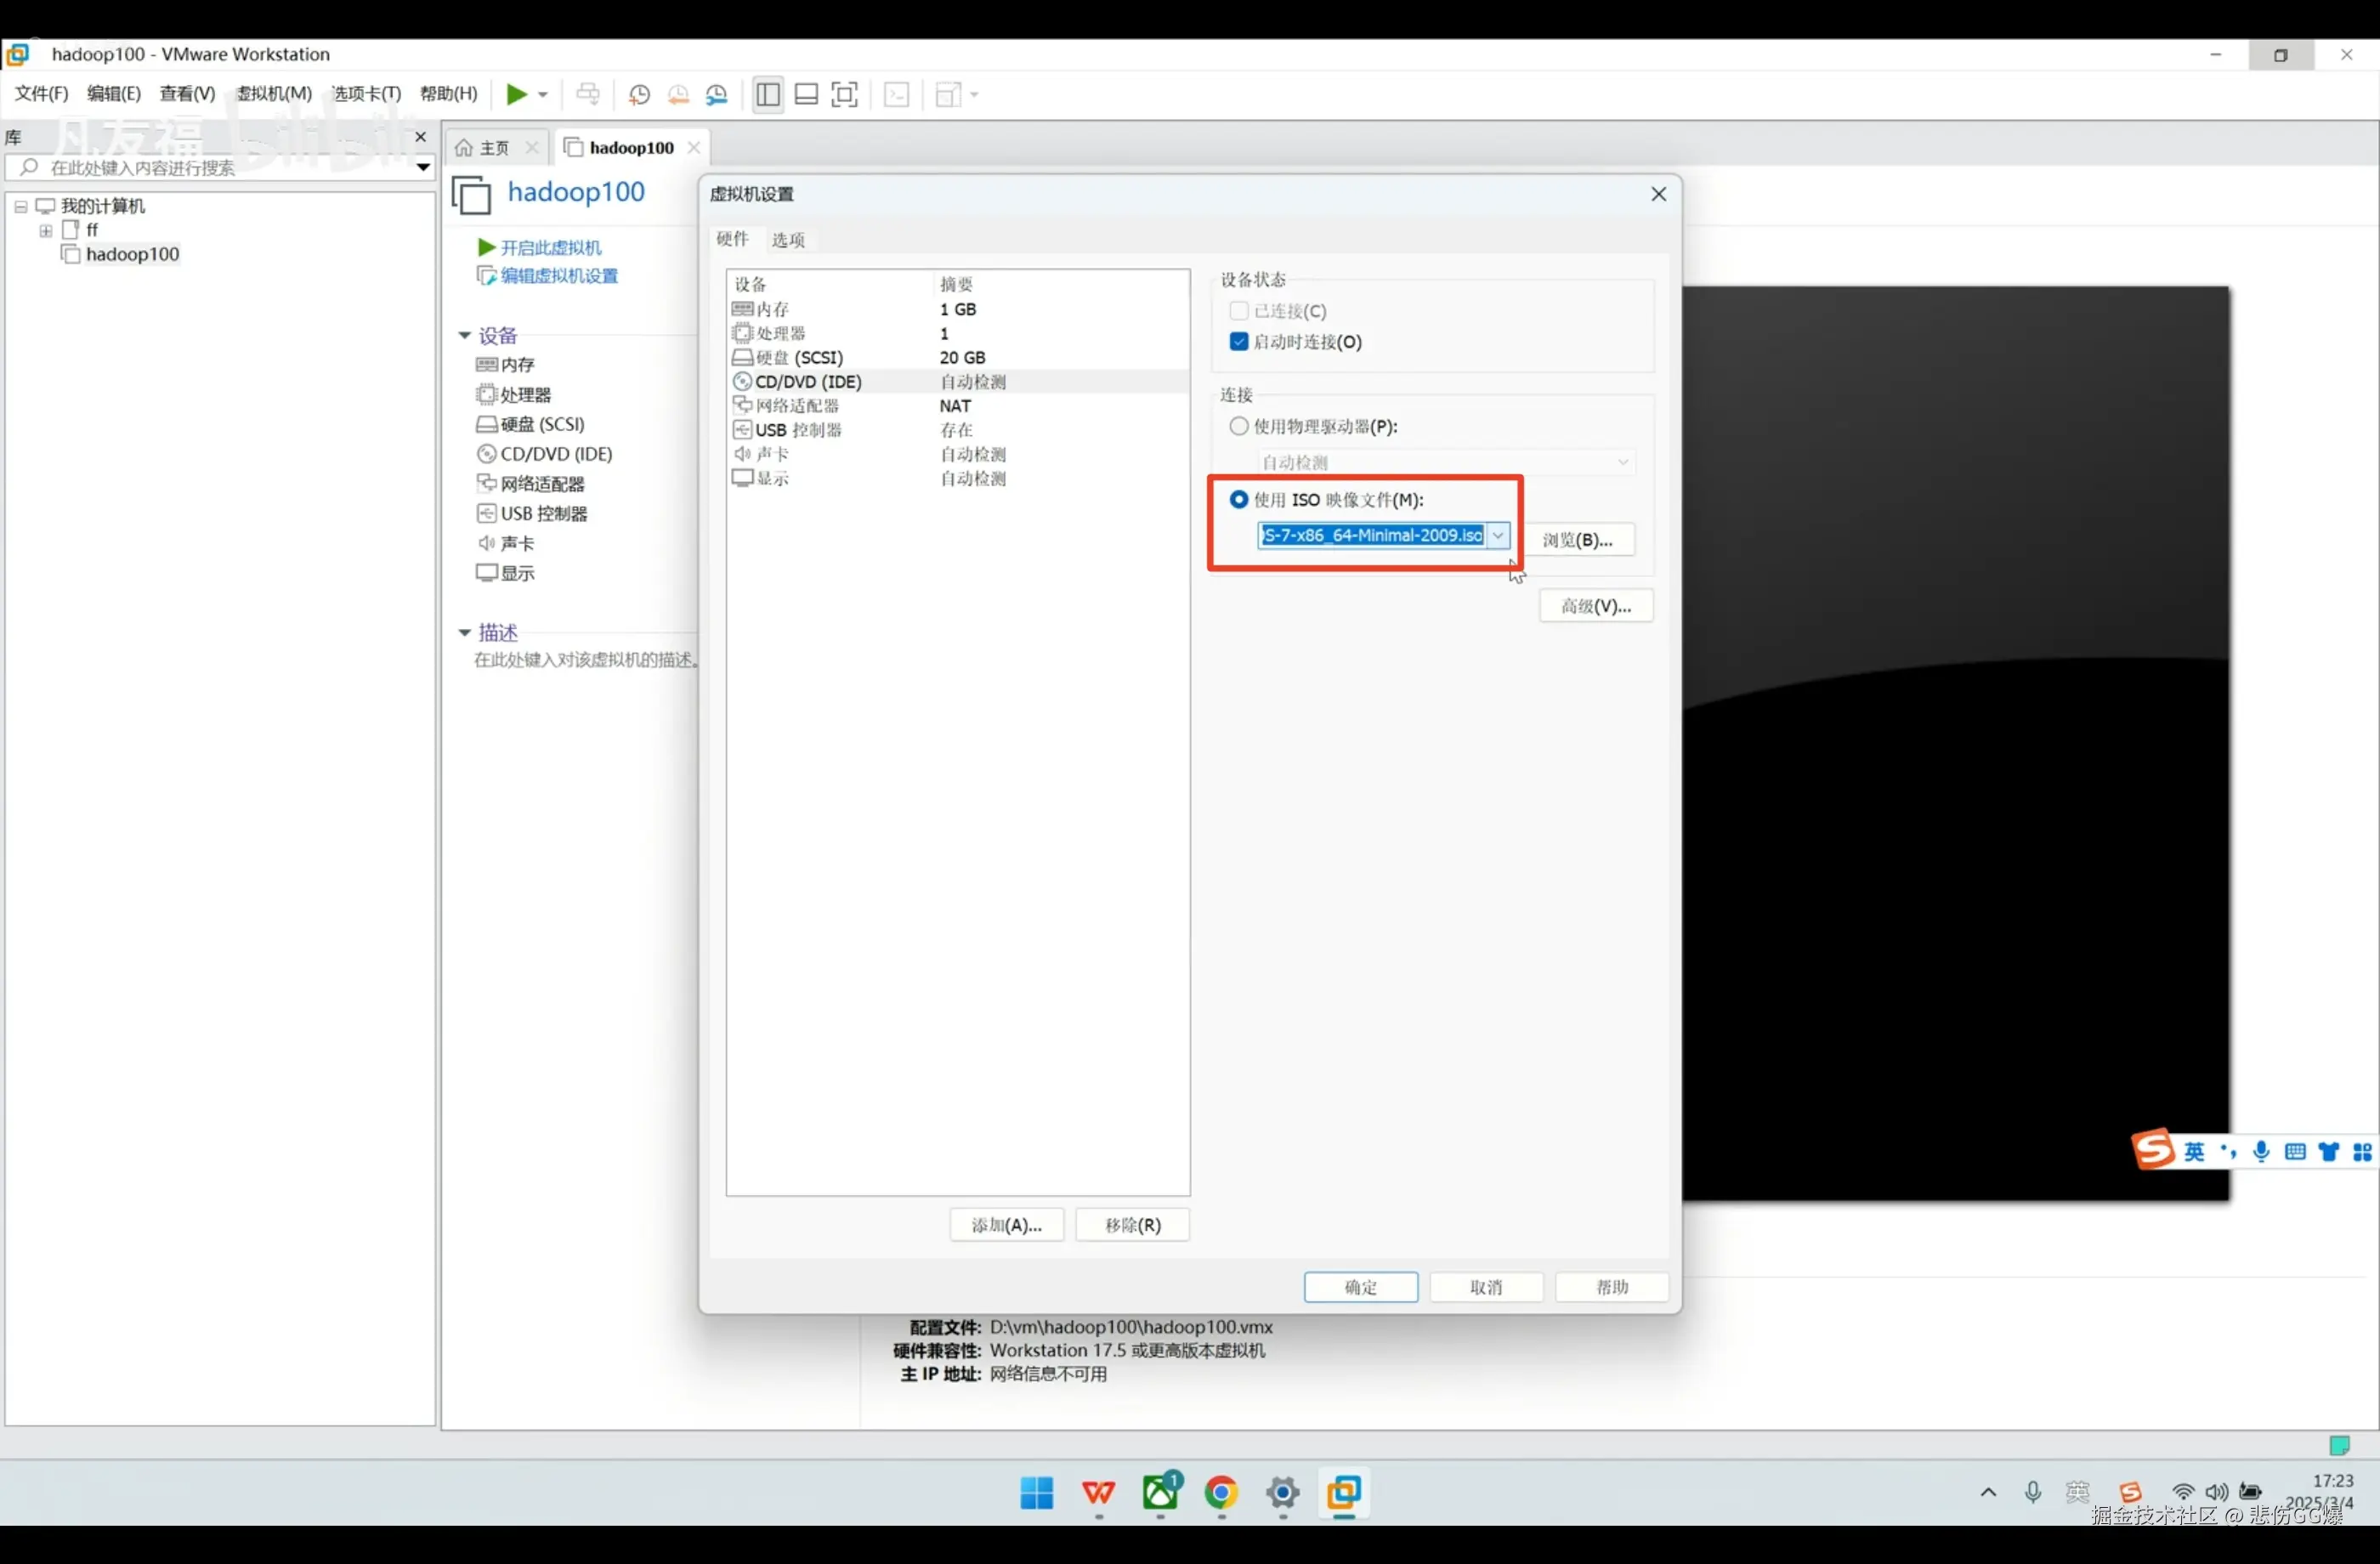Enter full screen mode icon
2380x1564 pixels.
pyautogui.click(x=845, y=94)
